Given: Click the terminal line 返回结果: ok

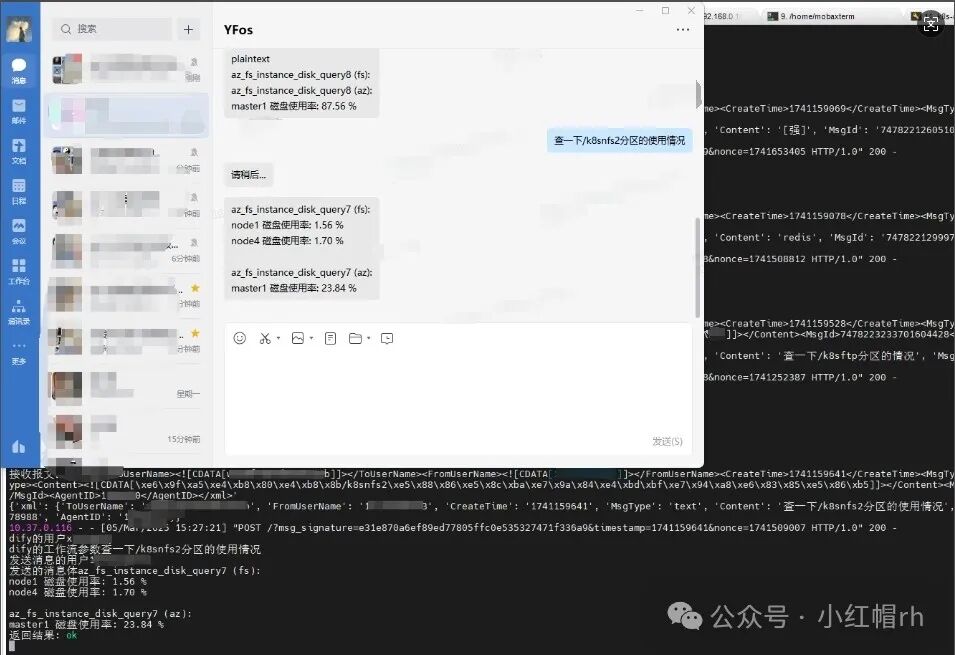Looking at the screenshot, I should (43, 635).
